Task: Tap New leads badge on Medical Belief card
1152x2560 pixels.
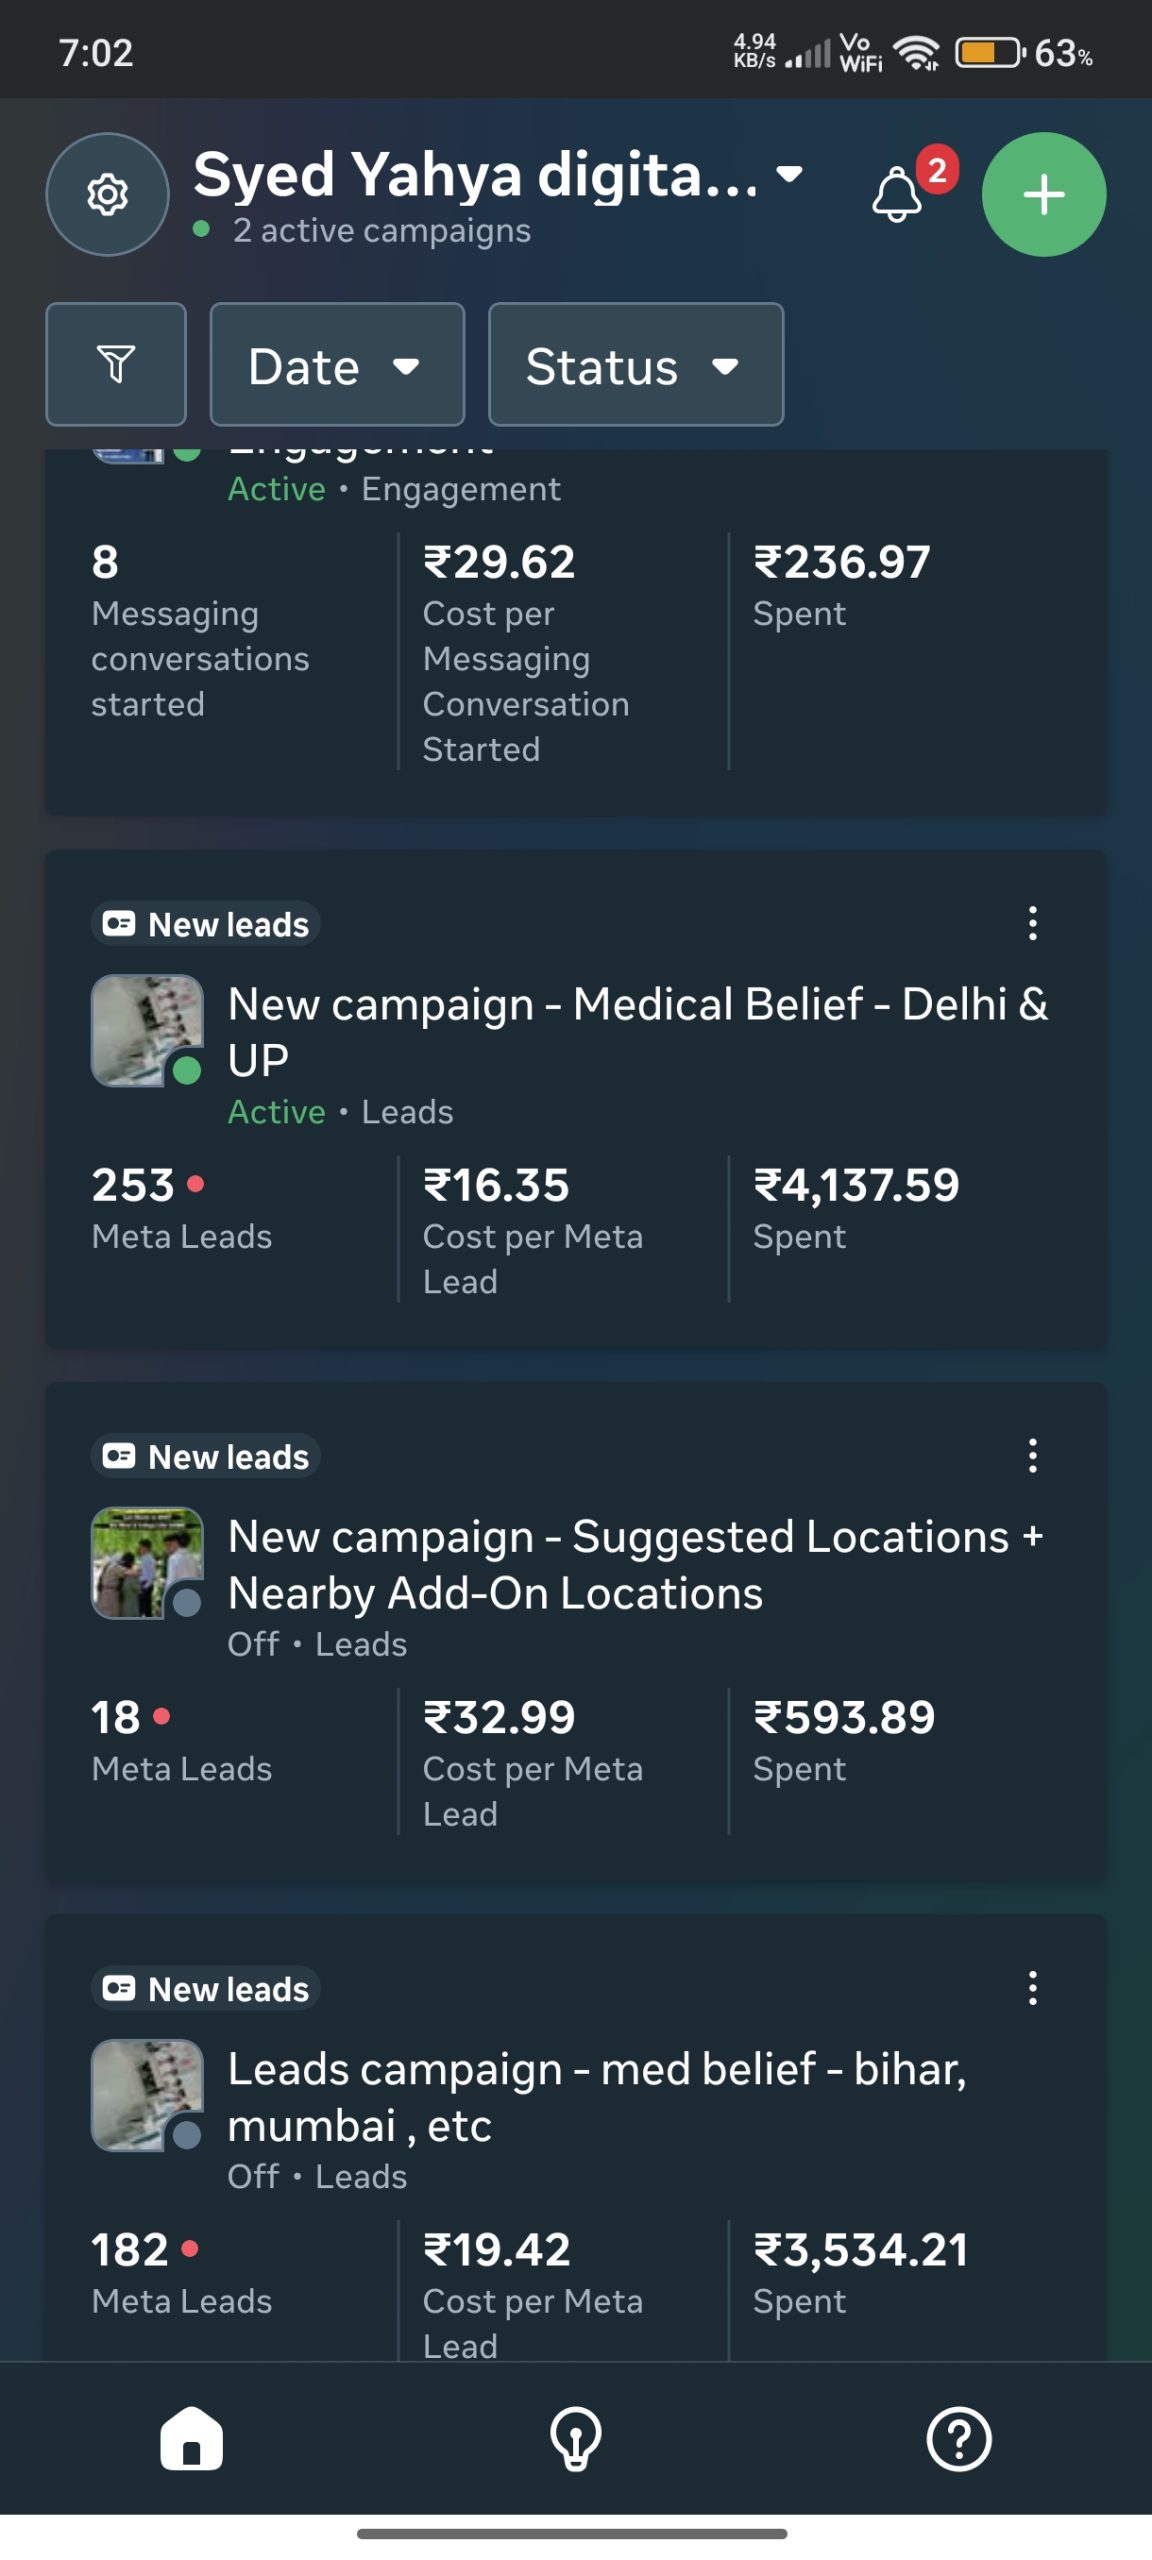Action: 207,924
